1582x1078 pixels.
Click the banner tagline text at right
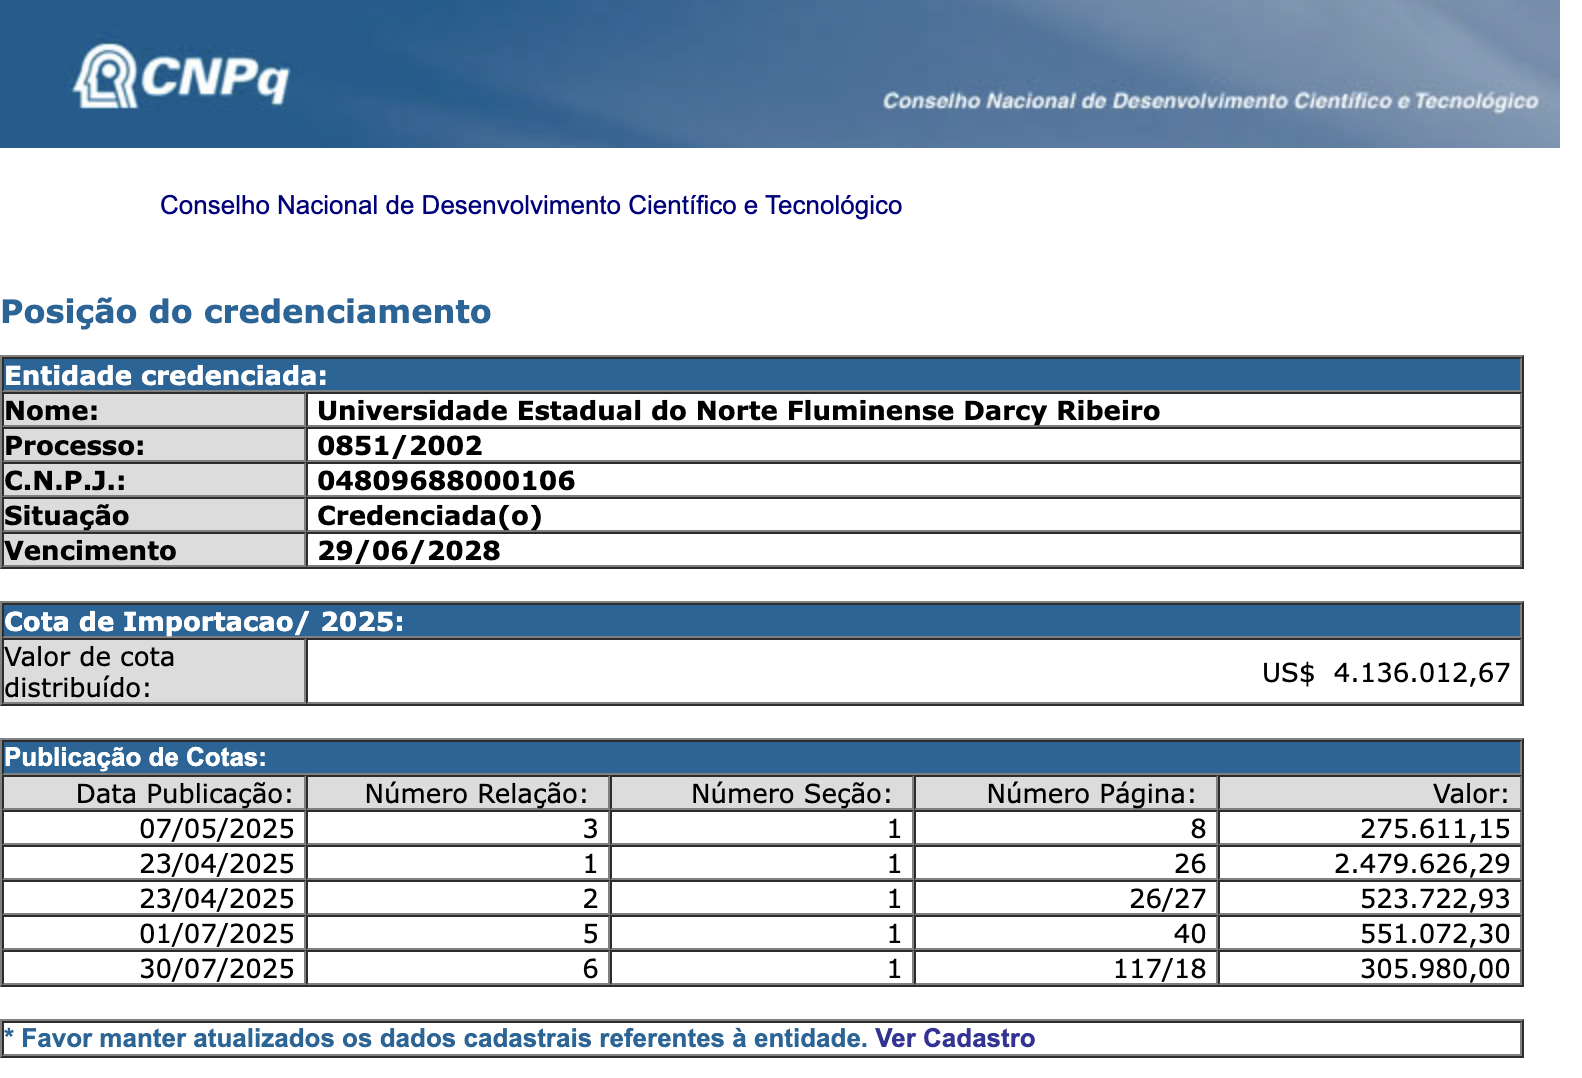1209,101
